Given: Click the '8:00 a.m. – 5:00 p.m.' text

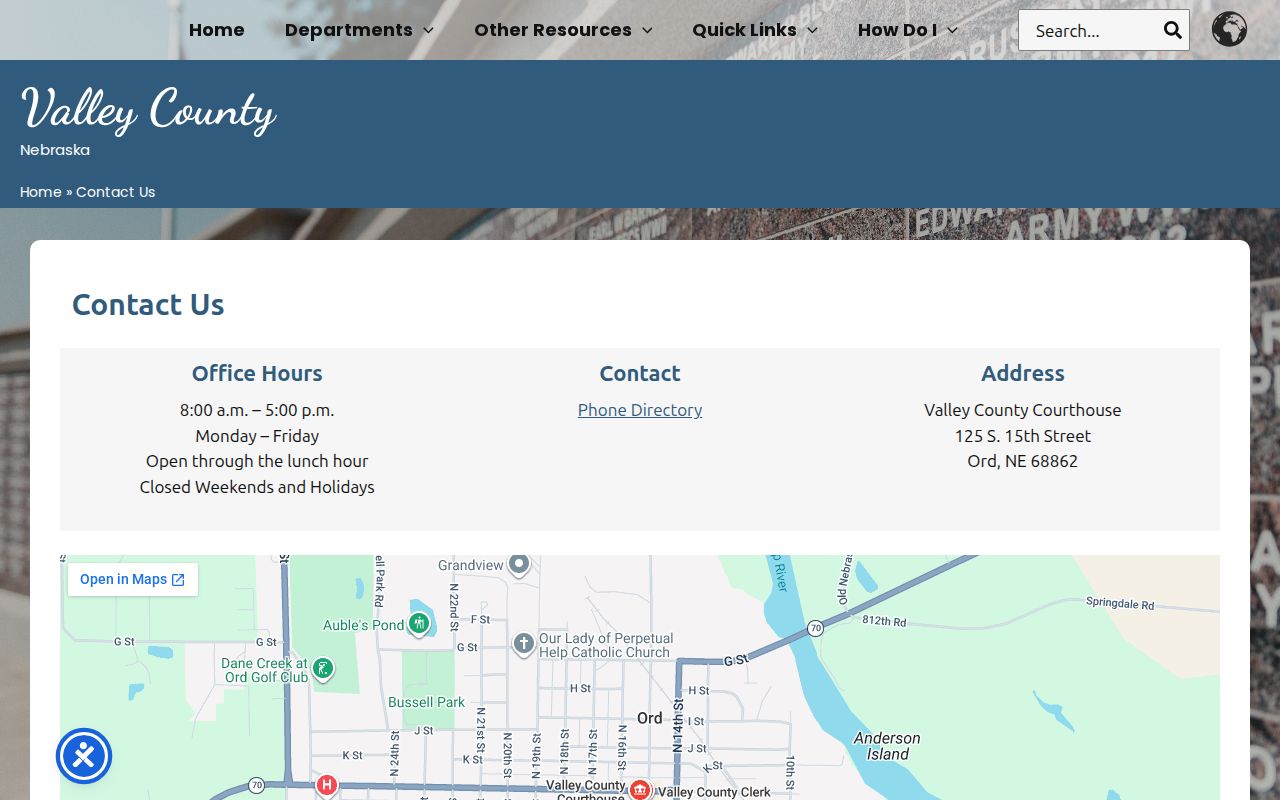Looking at the screenshot, I should point(257,410).
